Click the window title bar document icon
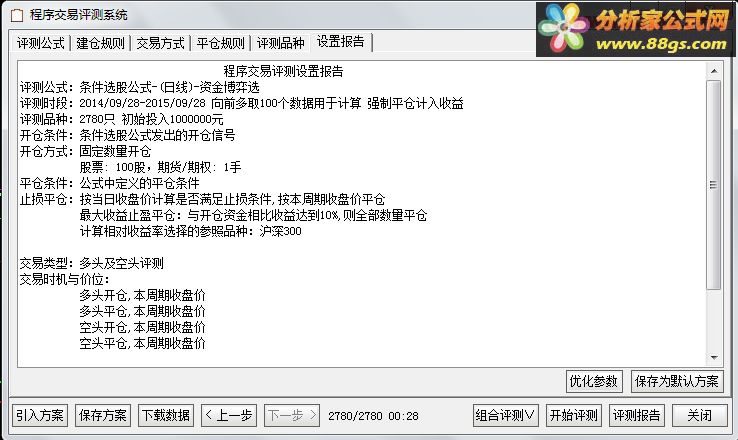Screen dimensions: 738x440 tap(17, 15)
